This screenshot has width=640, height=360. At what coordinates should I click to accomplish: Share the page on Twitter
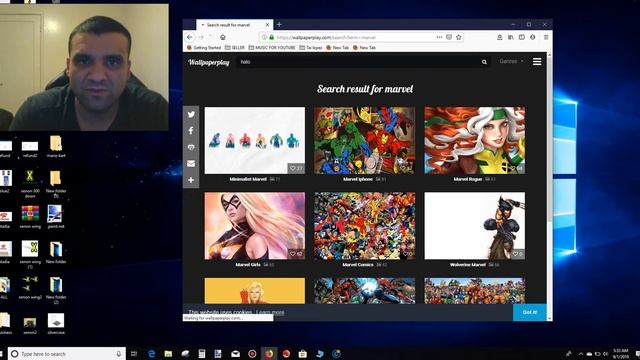[x=191, y=114]
